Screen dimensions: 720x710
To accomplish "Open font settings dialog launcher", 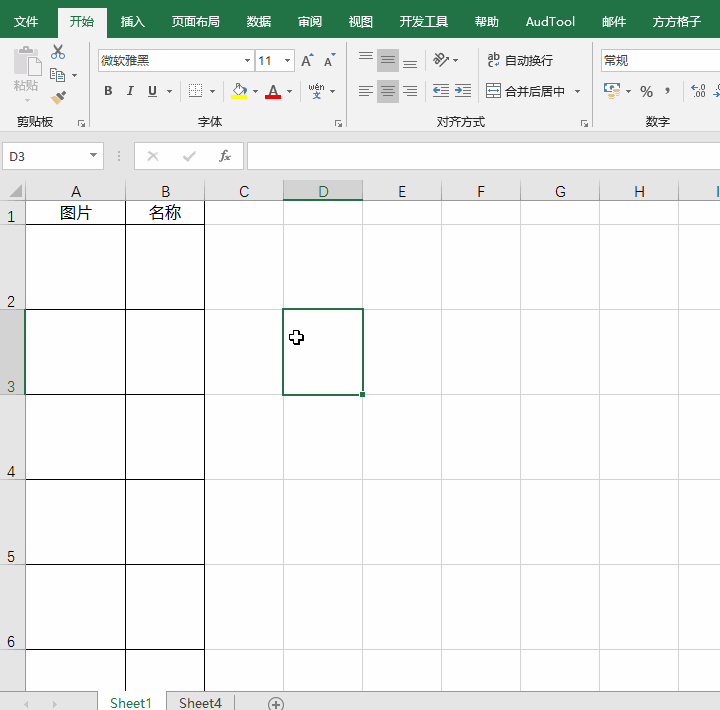I will (338, 123).
